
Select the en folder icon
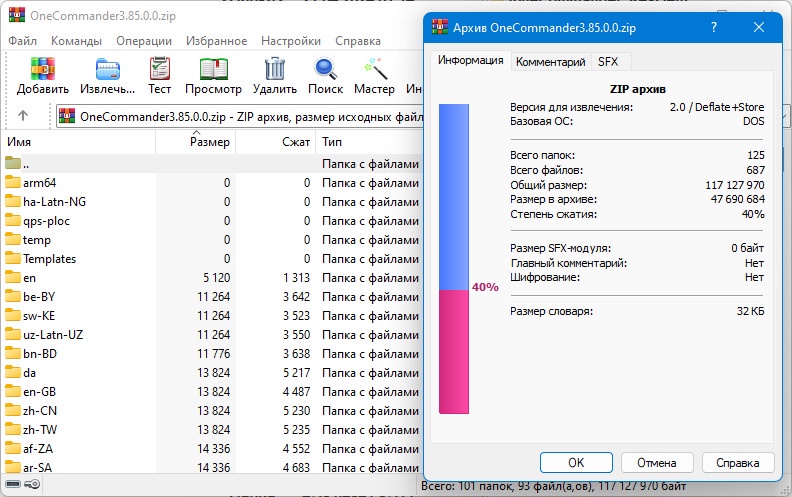click(x=13, y=277)
